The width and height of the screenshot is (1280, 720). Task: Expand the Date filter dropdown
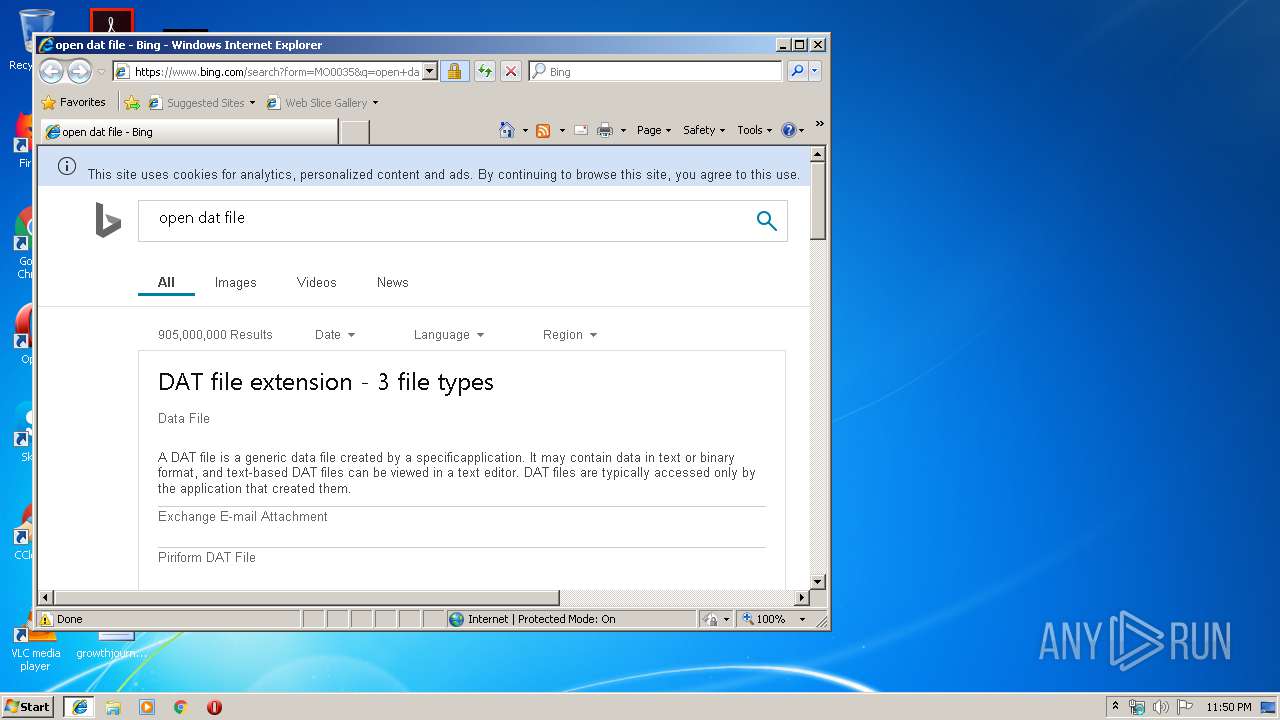point(335,335)
